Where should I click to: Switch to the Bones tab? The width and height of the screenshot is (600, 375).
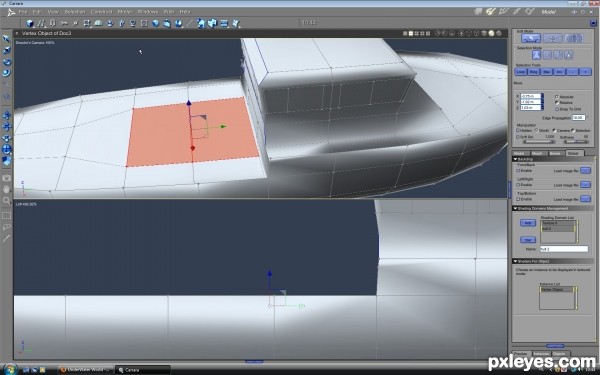[555, 153]
